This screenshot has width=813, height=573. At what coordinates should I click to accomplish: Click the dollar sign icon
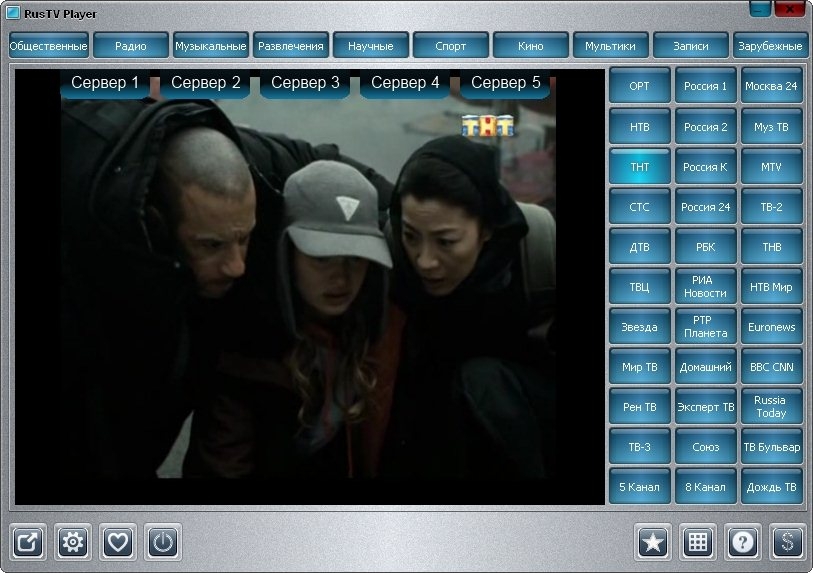coord(788,542)
